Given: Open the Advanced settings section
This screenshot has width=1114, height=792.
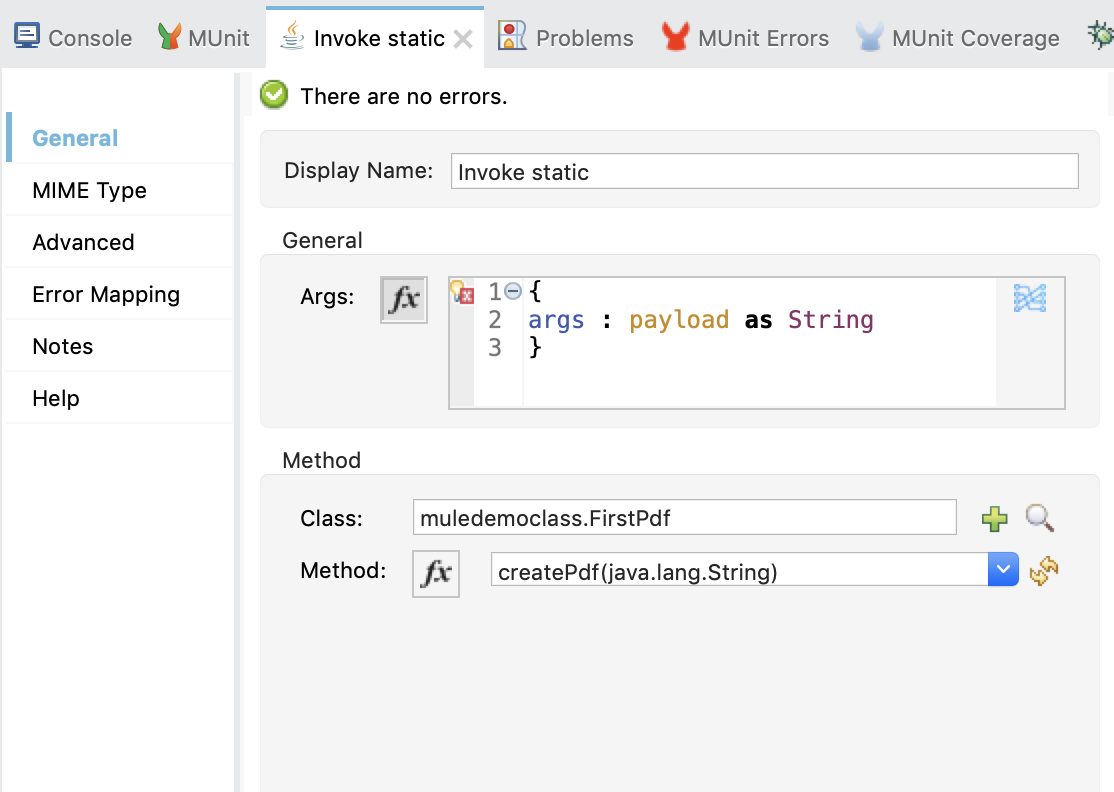Looking at the screenshot, I should 83,242.
